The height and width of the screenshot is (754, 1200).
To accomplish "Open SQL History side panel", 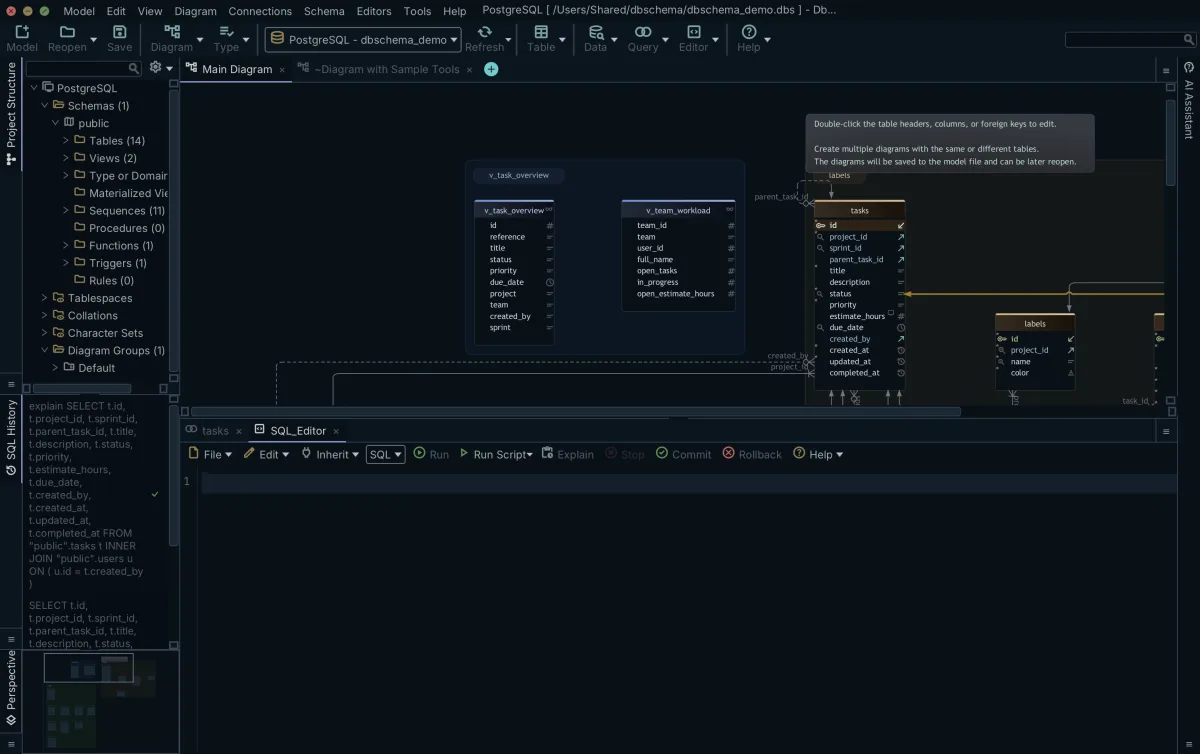I will coord(12,437).
